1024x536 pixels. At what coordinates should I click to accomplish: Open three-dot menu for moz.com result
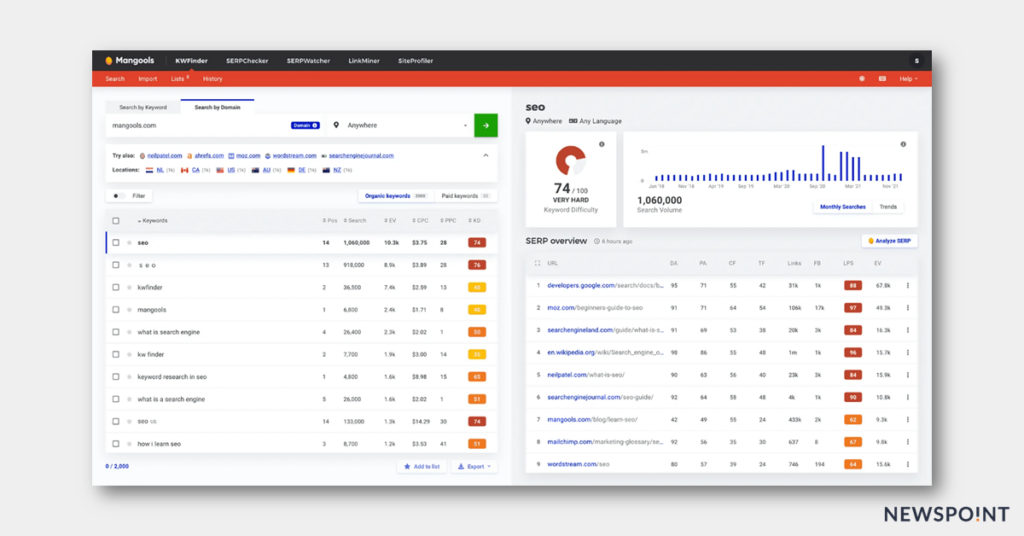908,307
